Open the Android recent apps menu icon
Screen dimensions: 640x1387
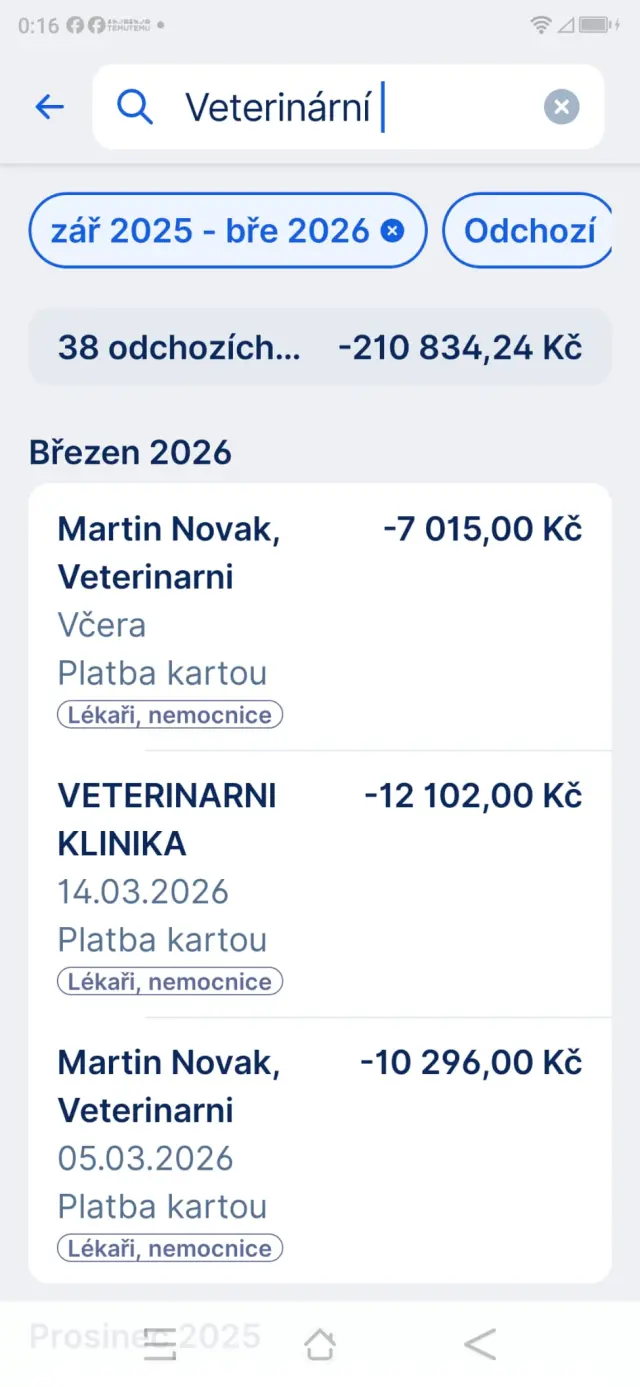[x=160, y=1344]
